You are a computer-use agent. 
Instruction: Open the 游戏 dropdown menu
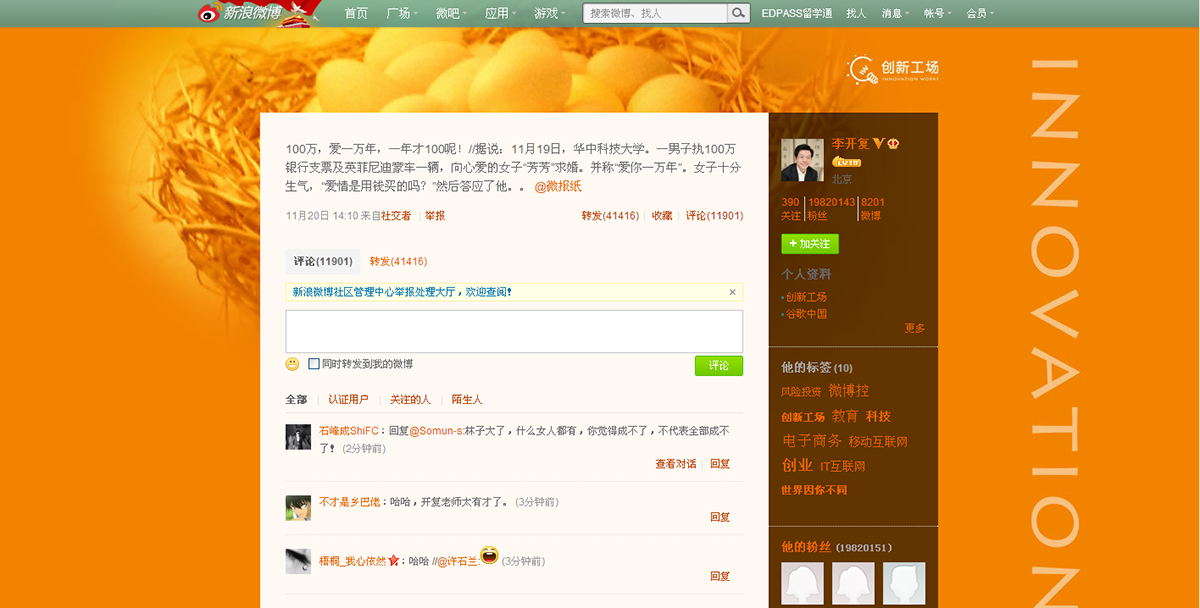(550, 13)
